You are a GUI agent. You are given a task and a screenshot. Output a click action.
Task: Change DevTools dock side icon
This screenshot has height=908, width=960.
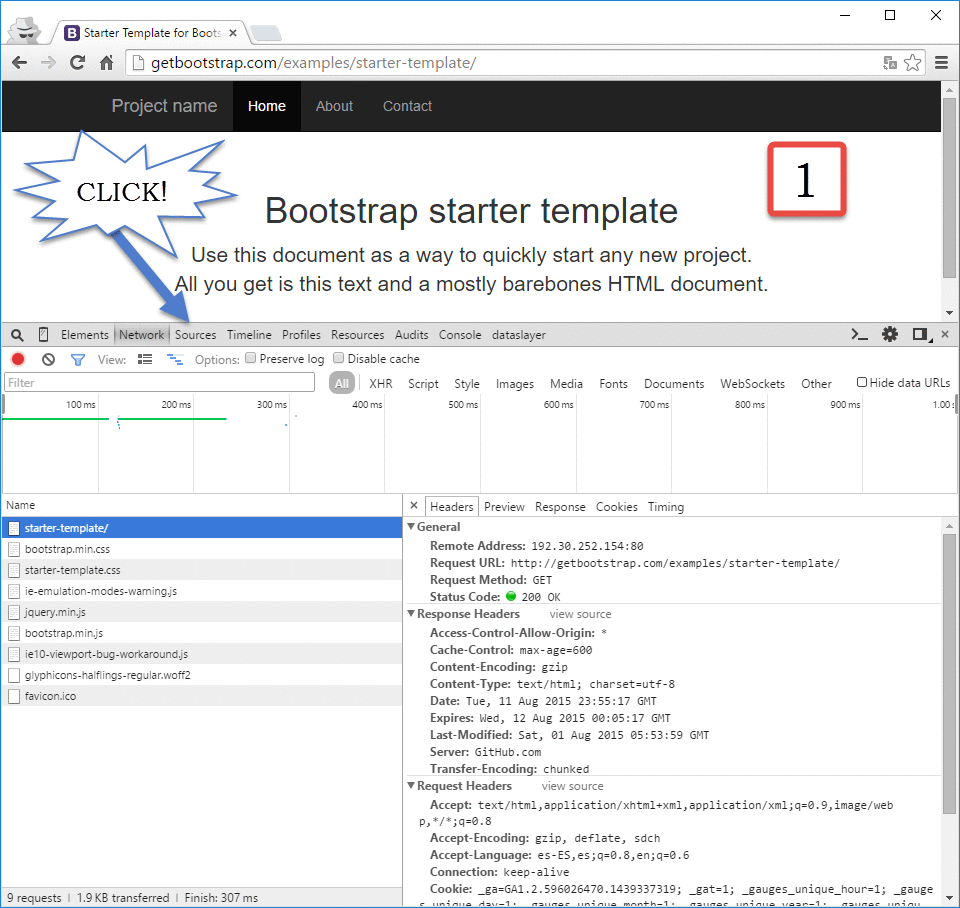click(x=920, y=334)
